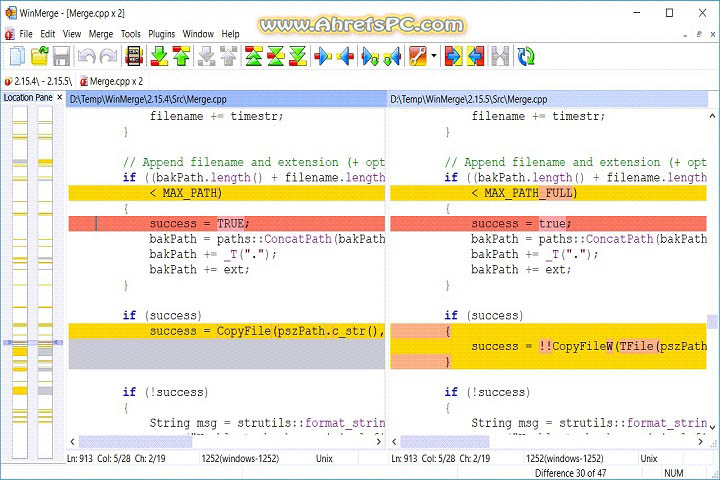Click the greyed Previous Conflict up arrow
Viewport: 720px width, 480px height.
click(x=228, y=56)
